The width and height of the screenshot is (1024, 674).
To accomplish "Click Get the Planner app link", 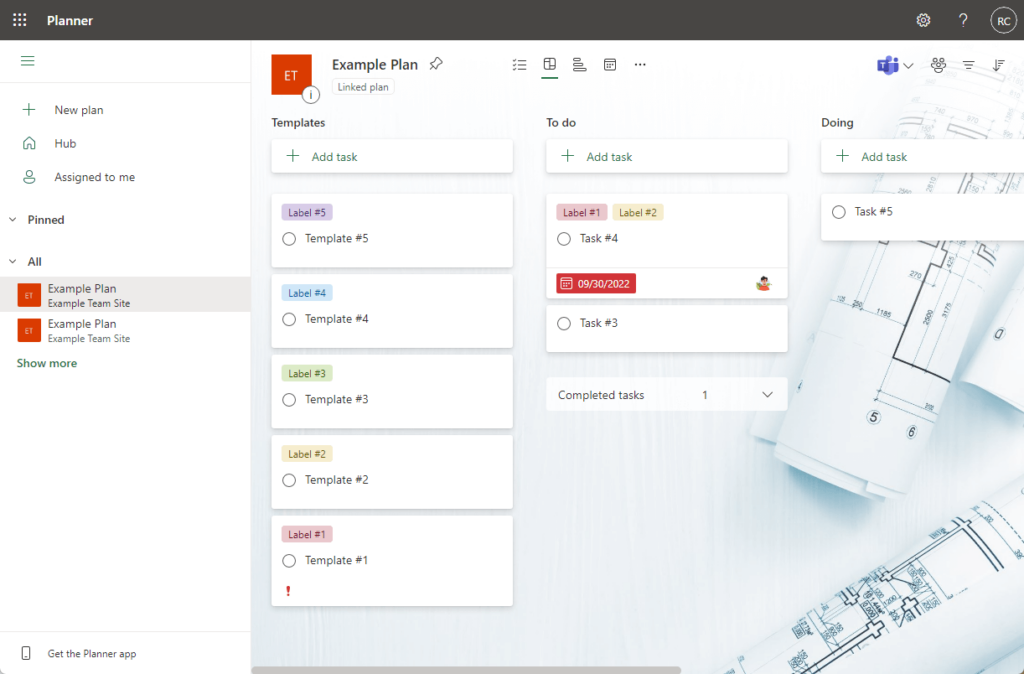I will click(92, 654).
